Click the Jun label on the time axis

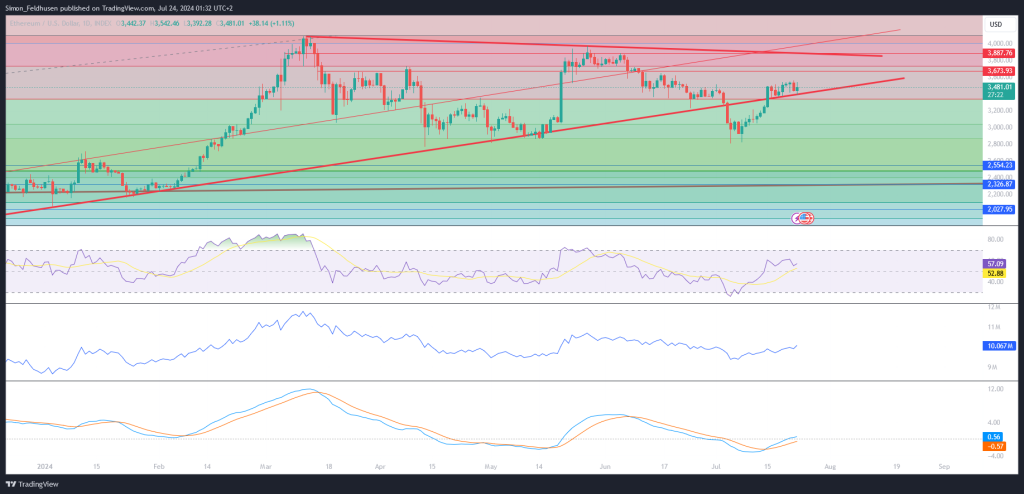(605, 467)
